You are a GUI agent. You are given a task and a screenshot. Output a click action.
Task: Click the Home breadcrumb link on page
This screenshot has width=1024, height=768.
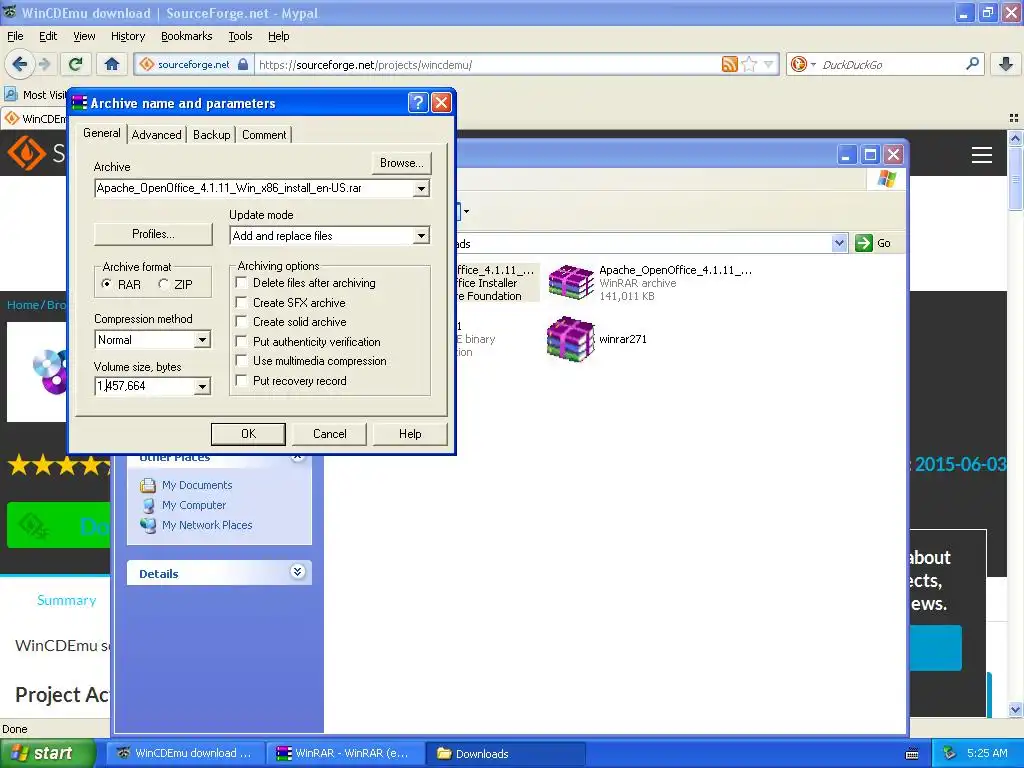[23, 305]
